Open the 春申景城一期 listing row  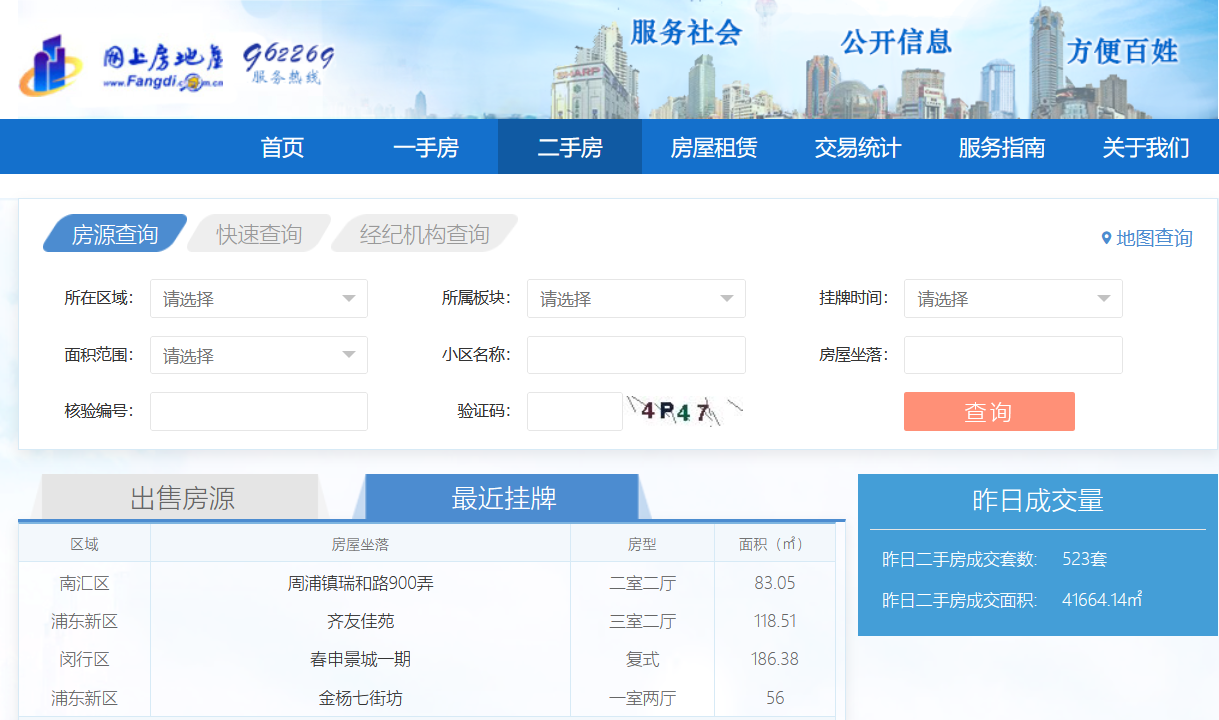click(360, 659)
